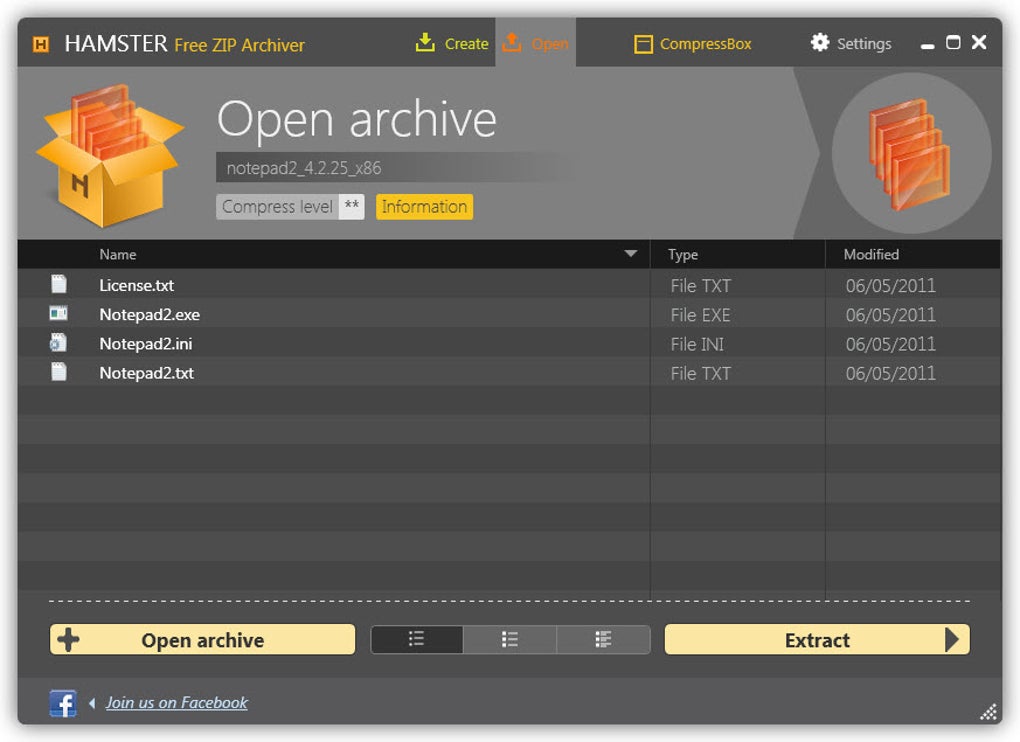1020x742 pixels.
Task: Click the ** compress level indicator
Action: pos(352,207)
